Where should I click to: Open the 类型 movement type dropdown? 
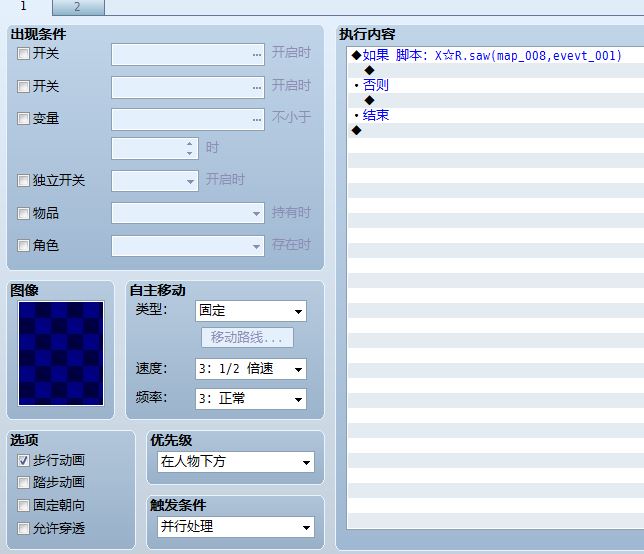point(251,311)
